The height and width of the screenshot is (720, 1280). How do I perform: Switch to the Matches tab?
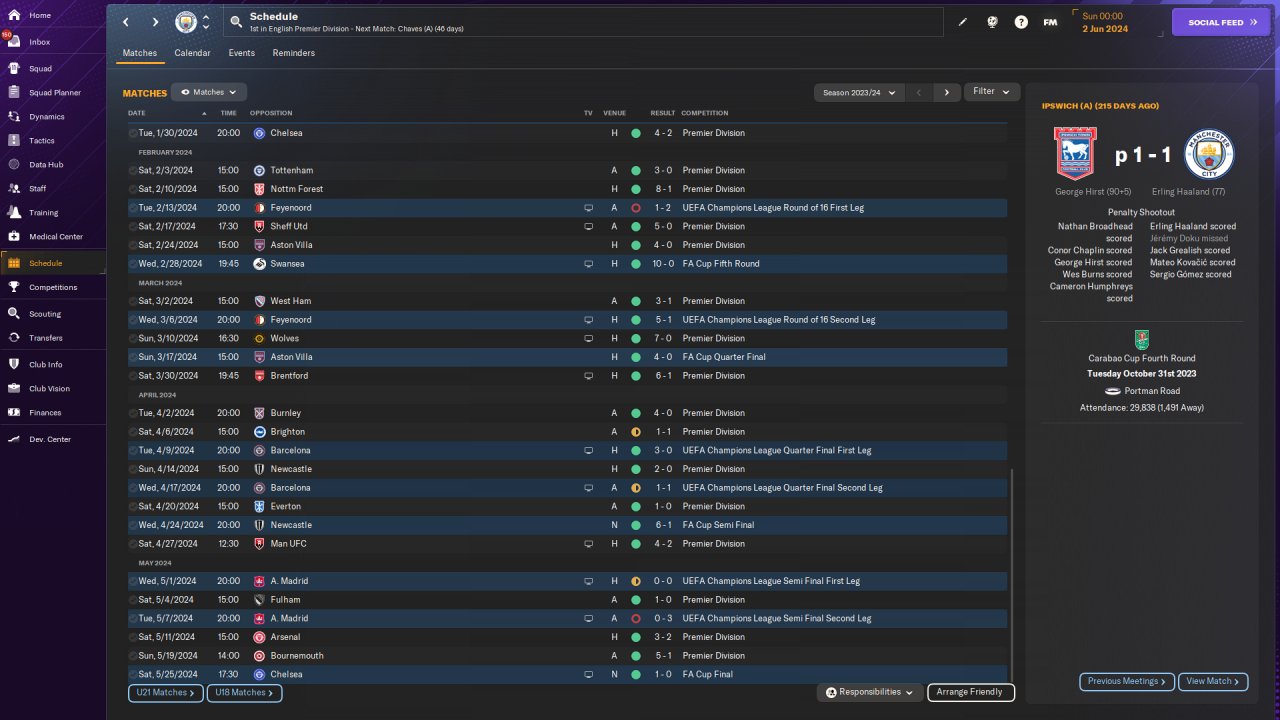click(140, 53)
